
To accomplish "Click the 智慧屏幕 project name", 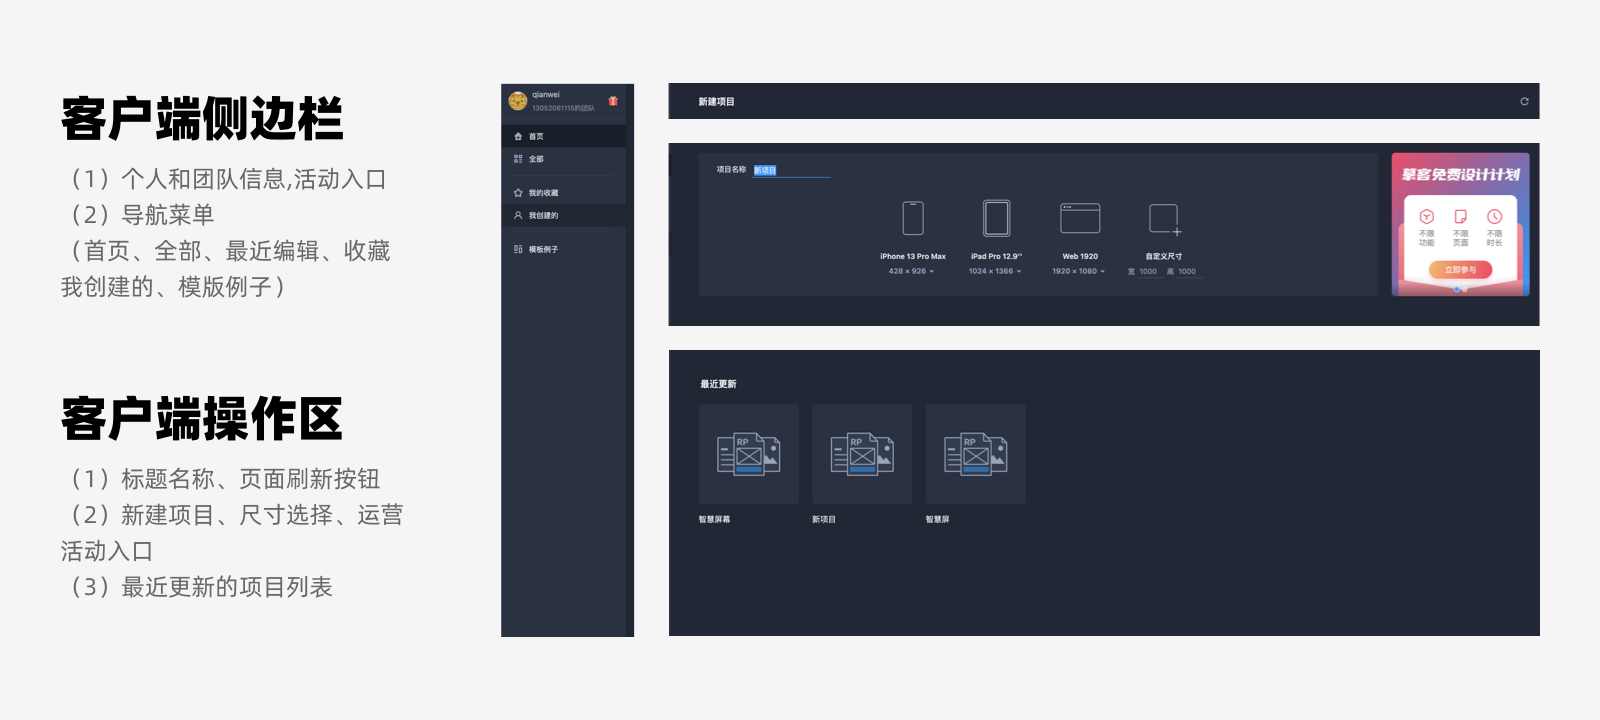I will (714, 520).
